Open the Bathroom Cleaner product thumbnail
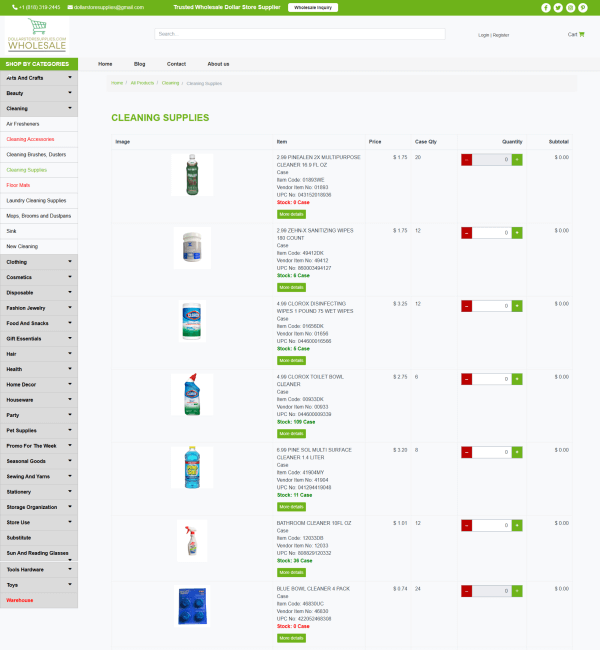Viewport: 600px width, 650px height. point(192,541)
